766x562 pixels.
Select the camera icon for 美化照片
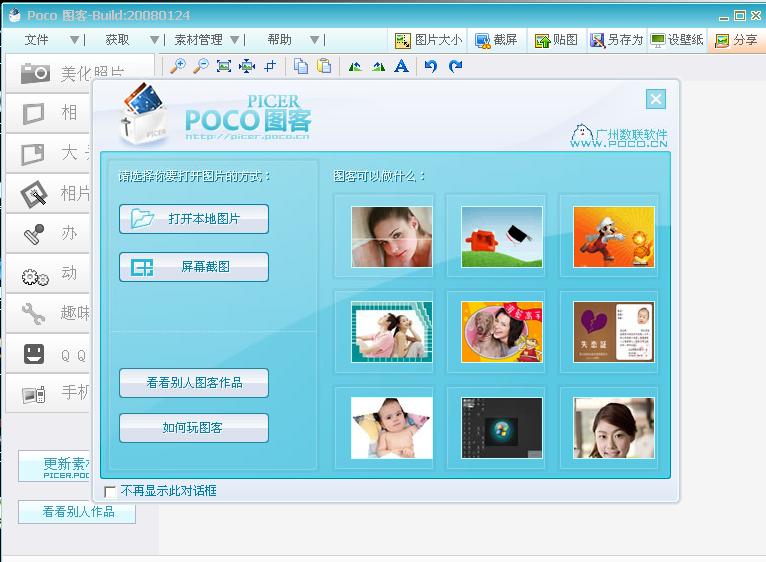pyautogui.click(x=35, y=73)
